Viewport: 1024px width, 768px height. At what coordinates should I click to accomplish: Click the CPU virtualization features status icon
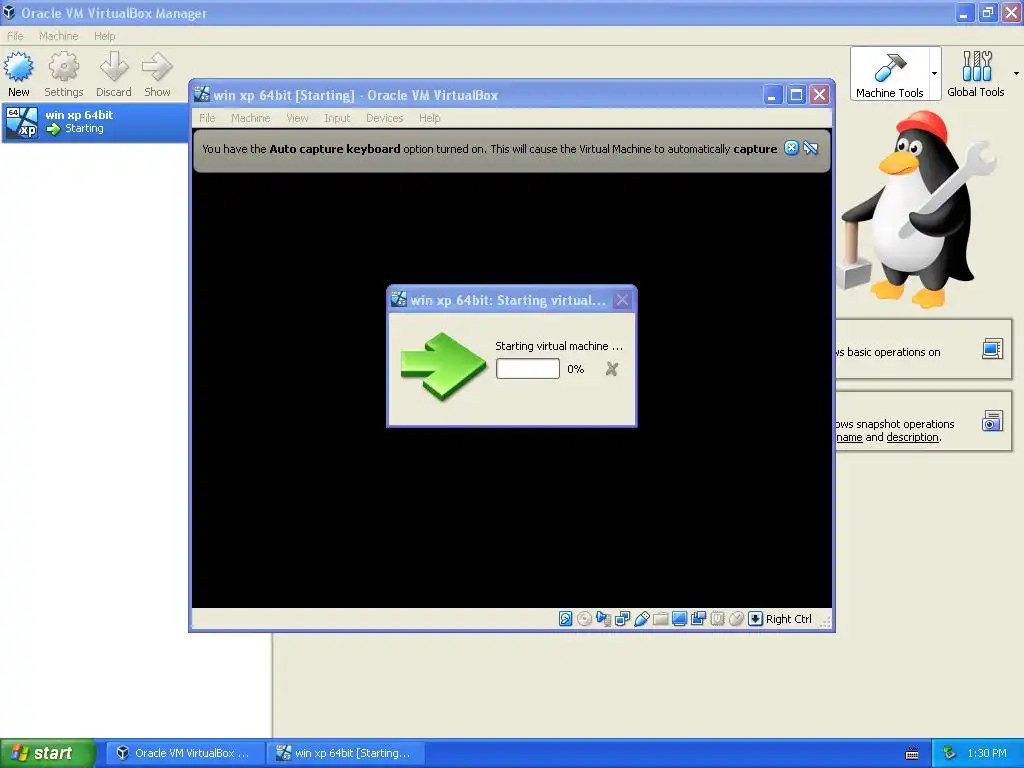pyautogui.click(x=717, y=618)
